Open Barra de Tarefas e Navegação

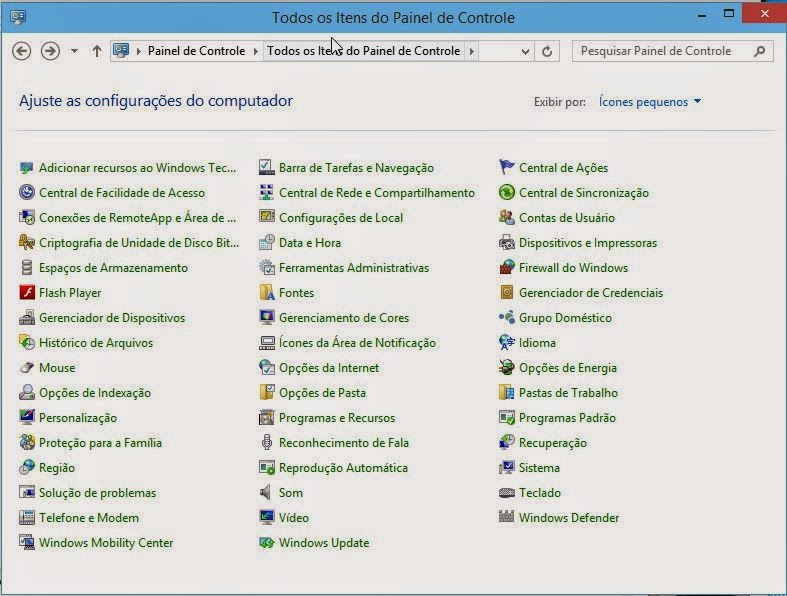(x=356, y=168)
